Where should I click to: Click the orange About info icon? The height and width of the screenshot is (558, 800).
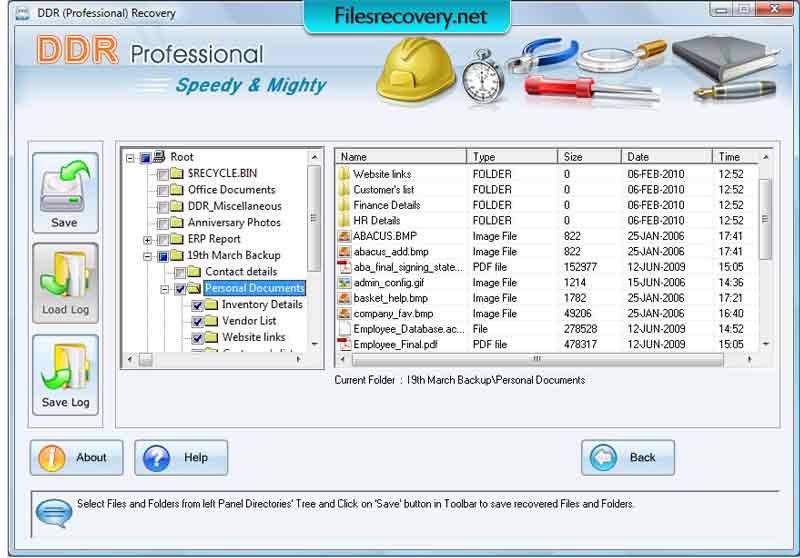coord(52,458)
